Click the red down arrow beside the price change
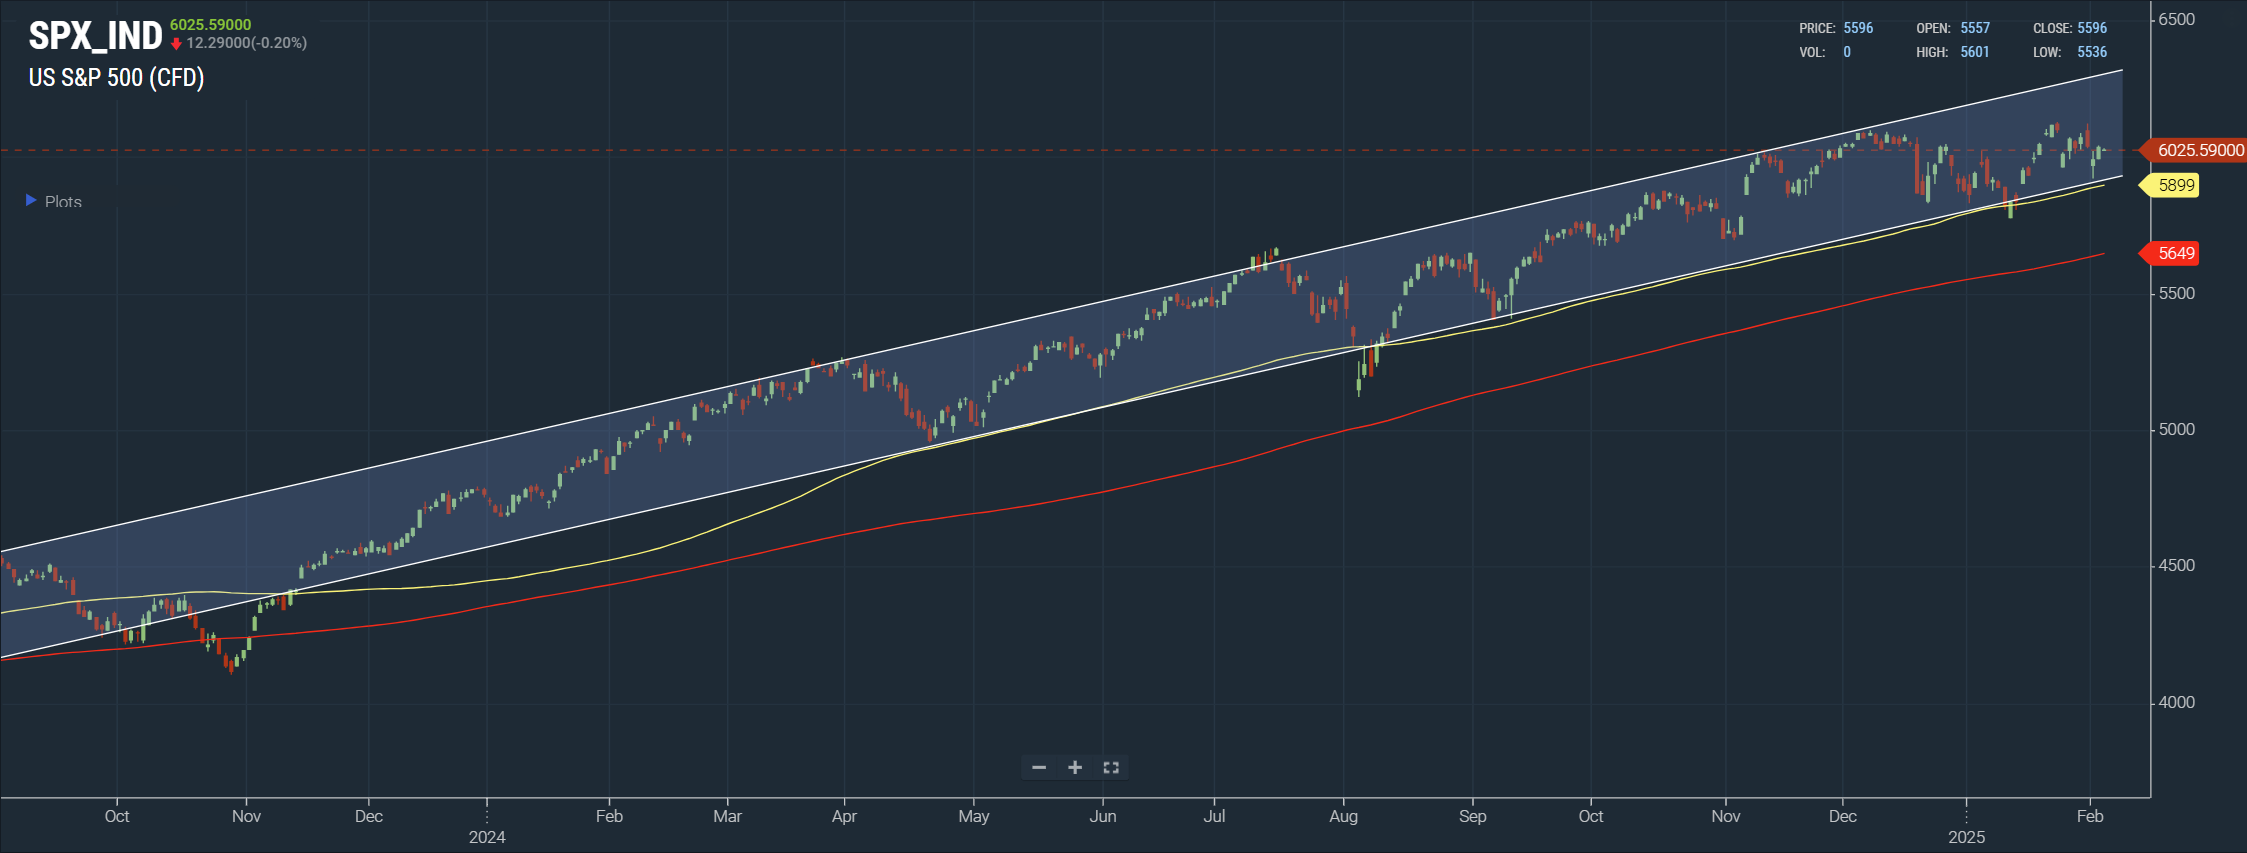 point(176,43)
